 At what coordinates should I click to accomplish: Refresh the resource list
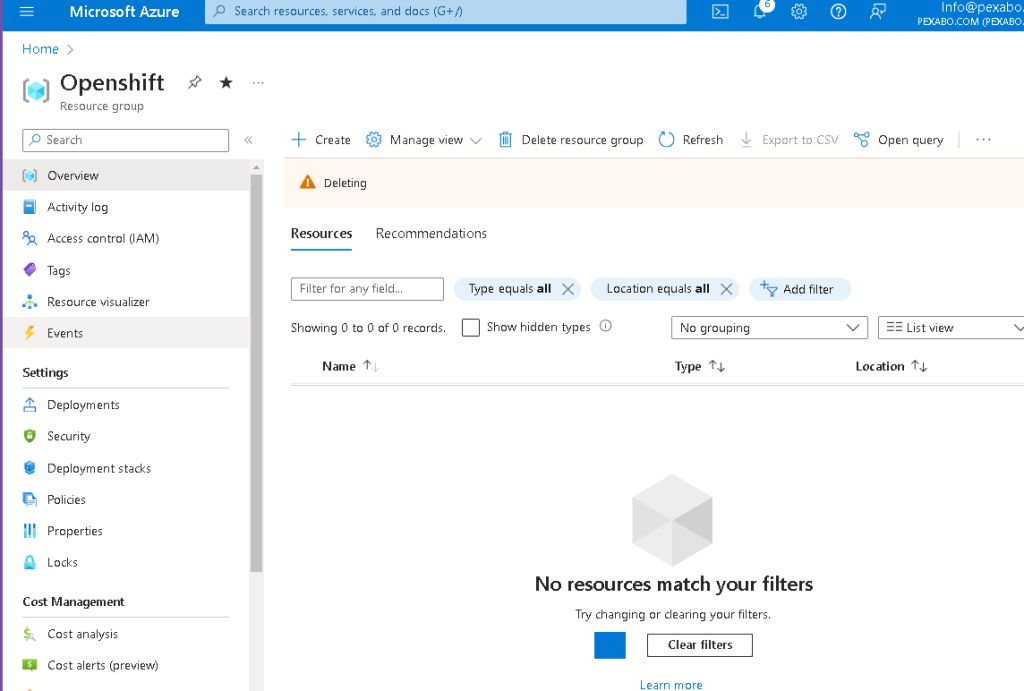click(x=691, y=140)
